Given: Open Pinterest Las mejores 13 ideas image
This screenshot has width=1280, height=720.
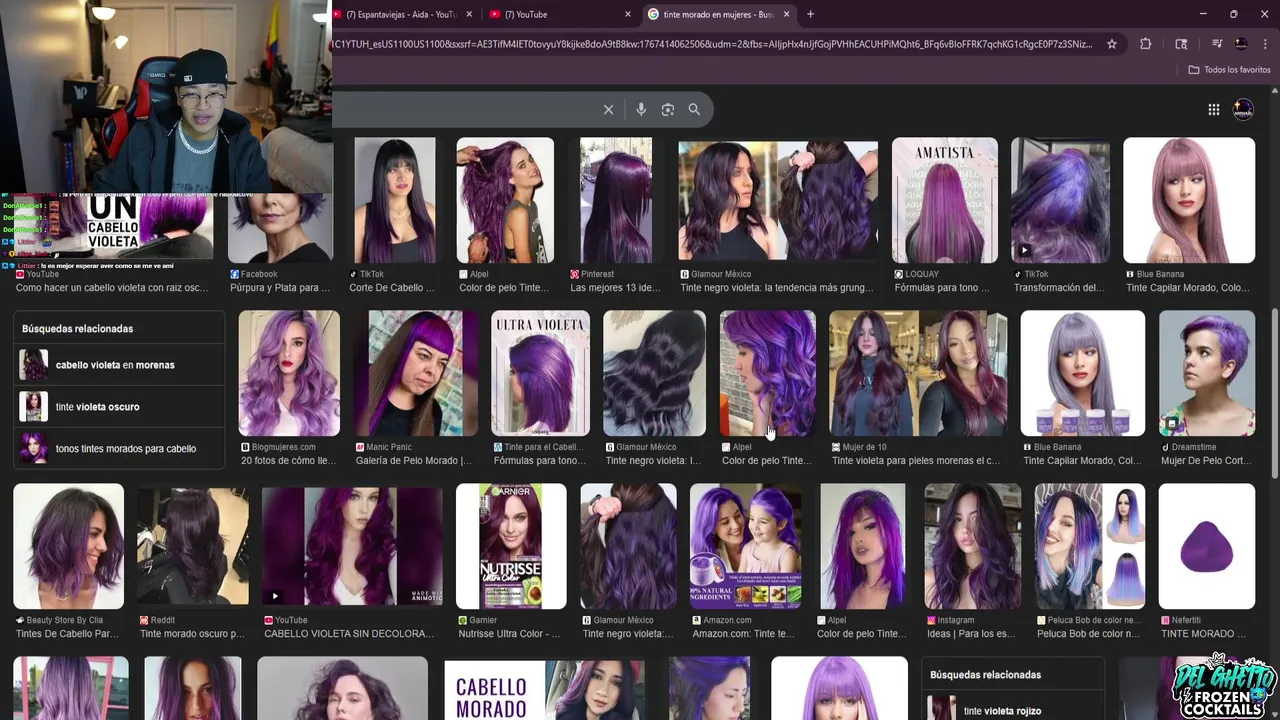Looking at the screenshot, I should pyautogui.click(x=616, y=200).
